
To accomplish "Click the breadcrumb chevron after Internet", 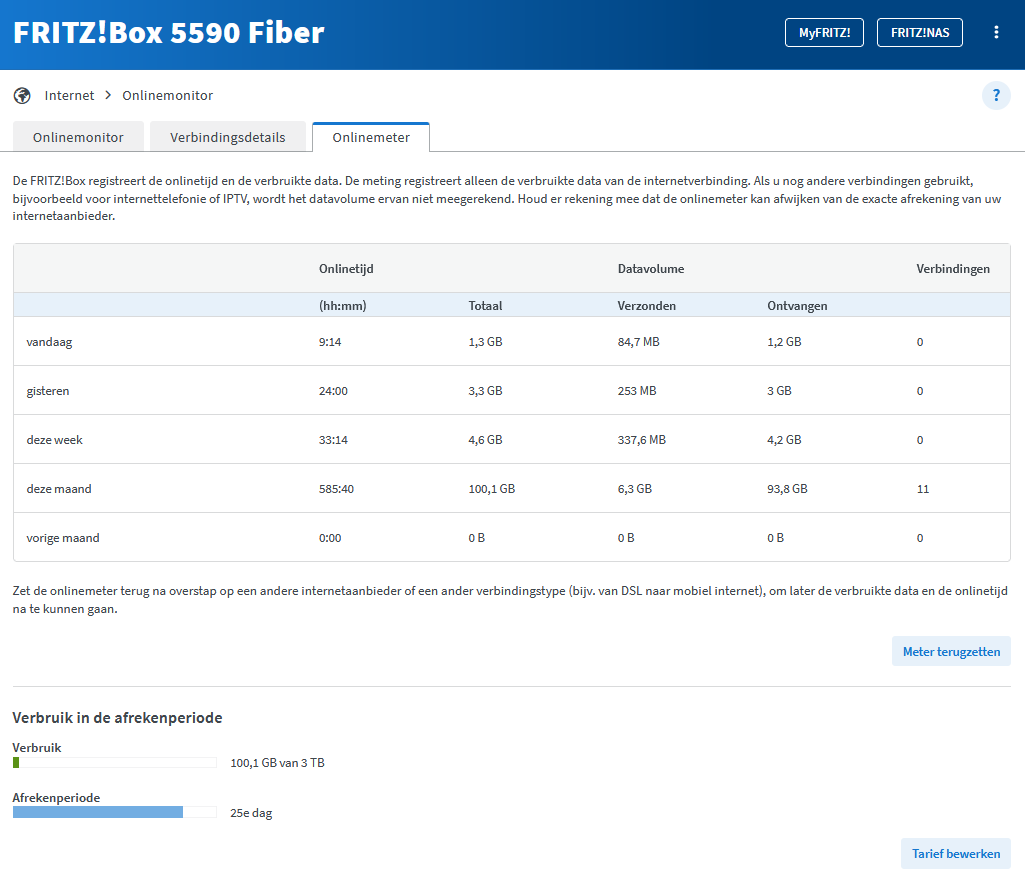I will coord(108,96).
